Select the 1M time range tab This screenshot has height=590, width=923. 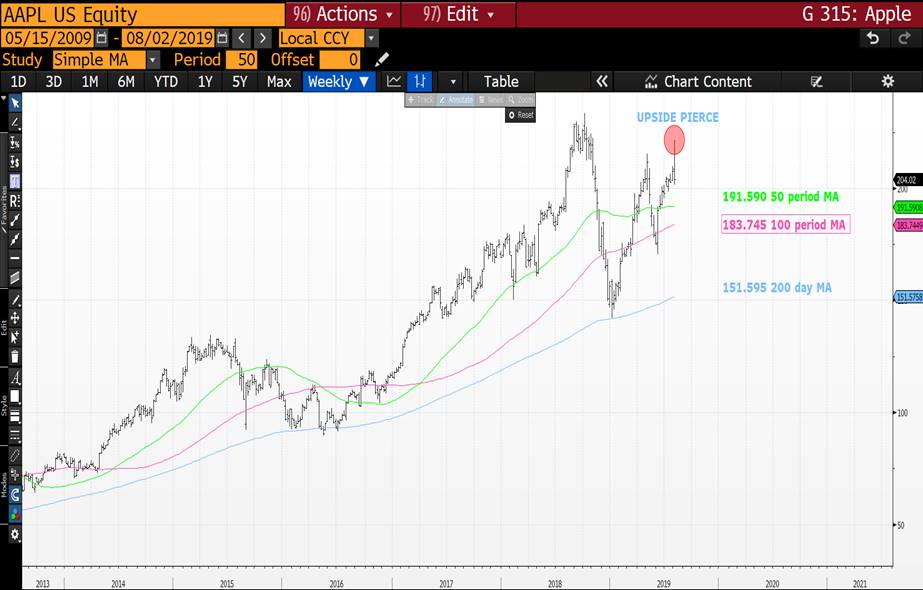pos(89,81)
